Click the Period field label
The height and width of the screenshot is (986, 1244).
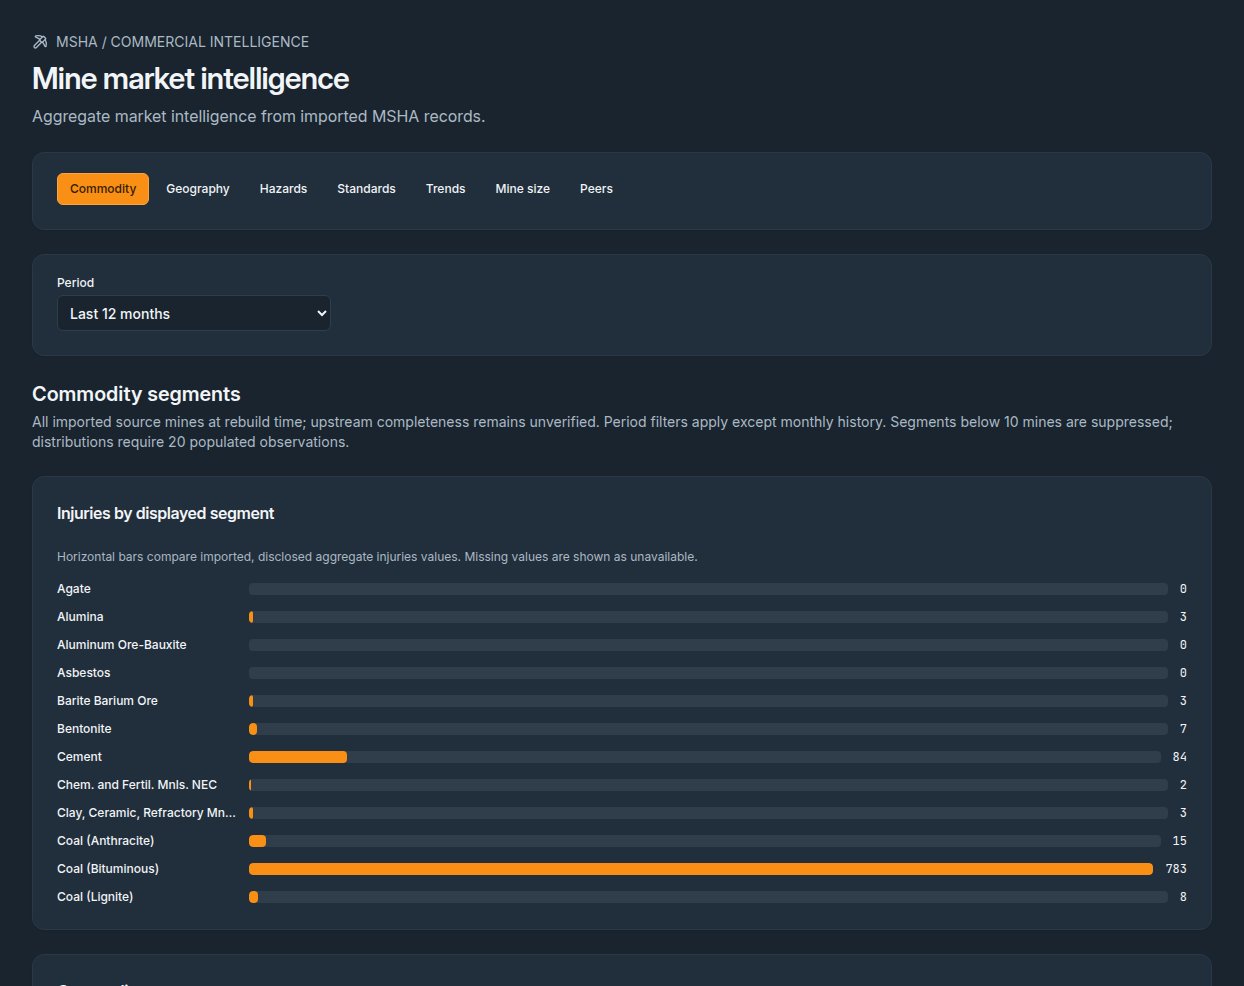click(75, 283)
